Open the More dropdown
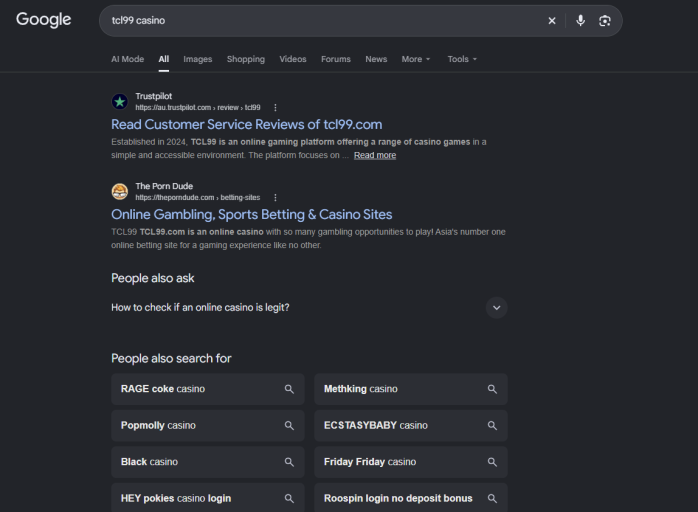Screen dimensions: 698x512 tap(416, 59)
